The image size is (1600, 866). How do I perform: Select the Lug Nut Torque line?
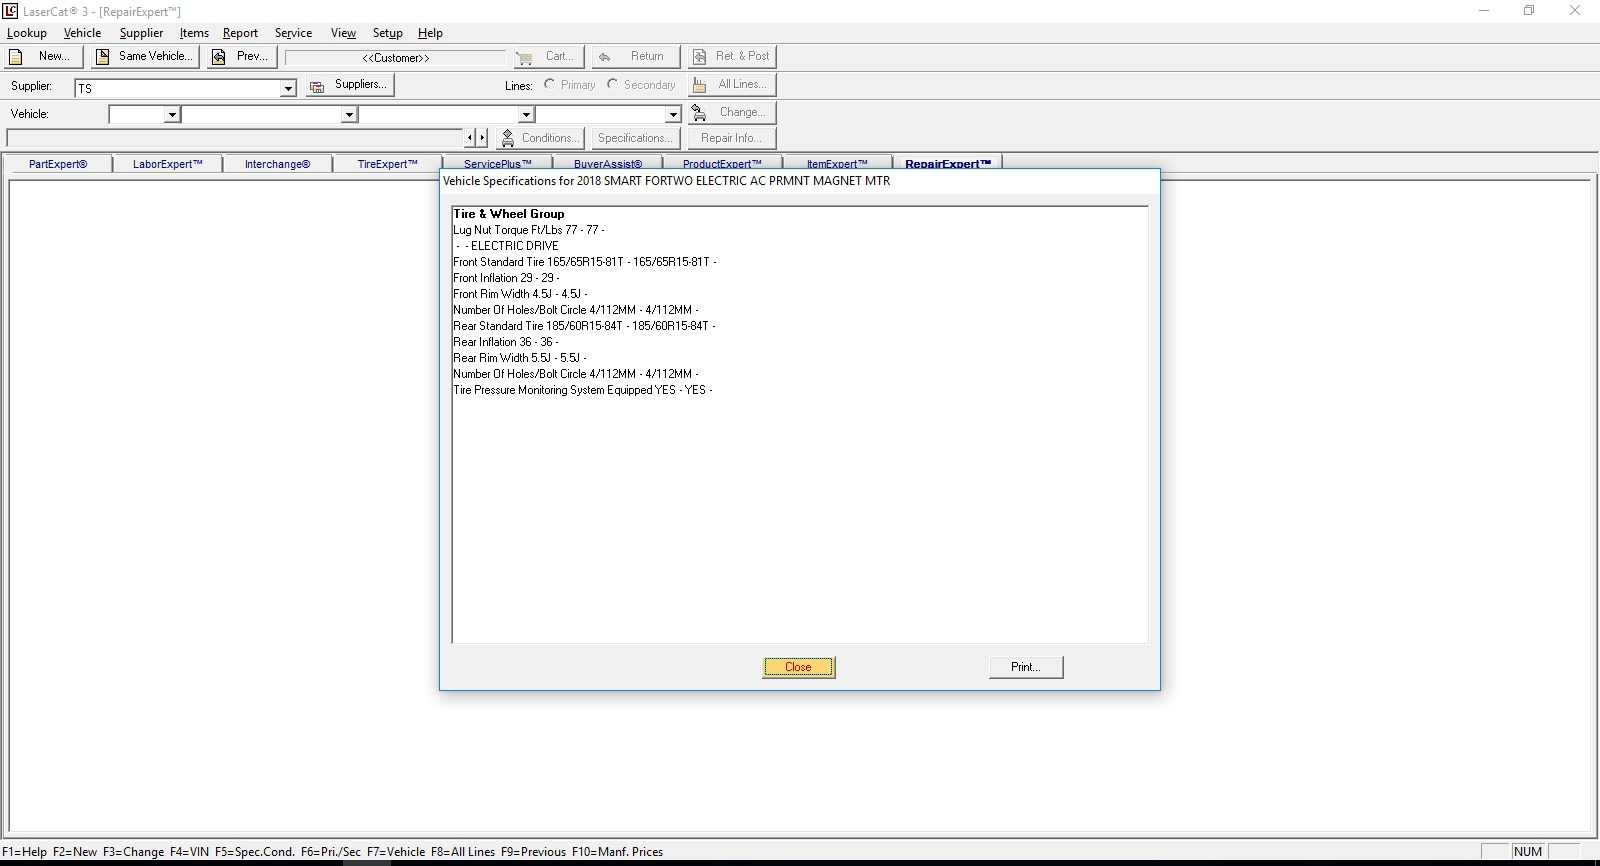[529, 230]
